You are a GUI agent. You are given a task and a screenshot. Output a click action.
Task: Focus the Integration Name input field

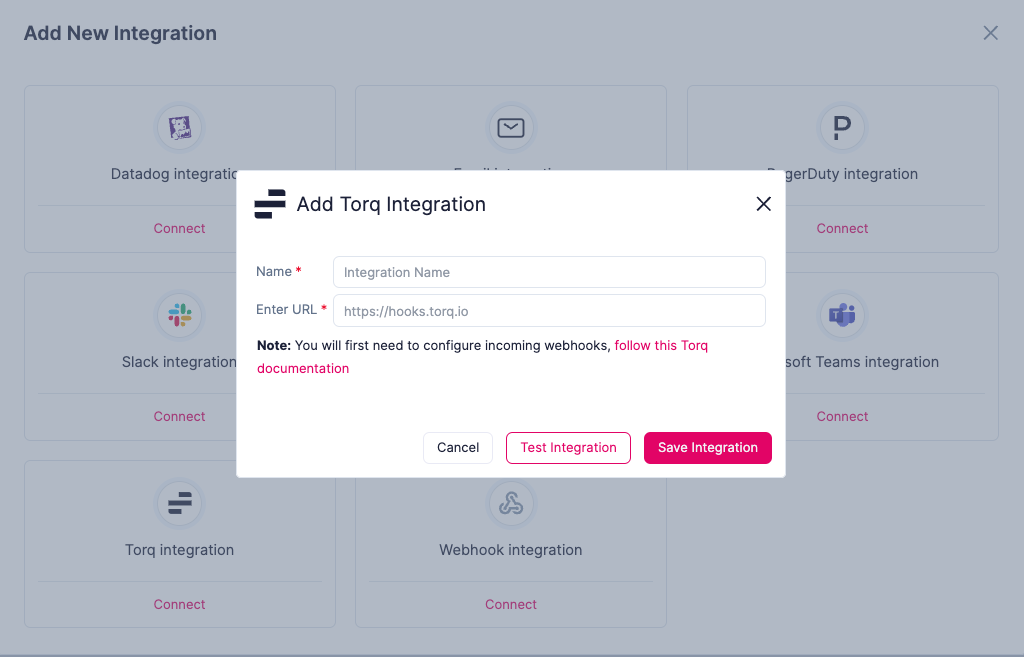(x=549, y=272)
